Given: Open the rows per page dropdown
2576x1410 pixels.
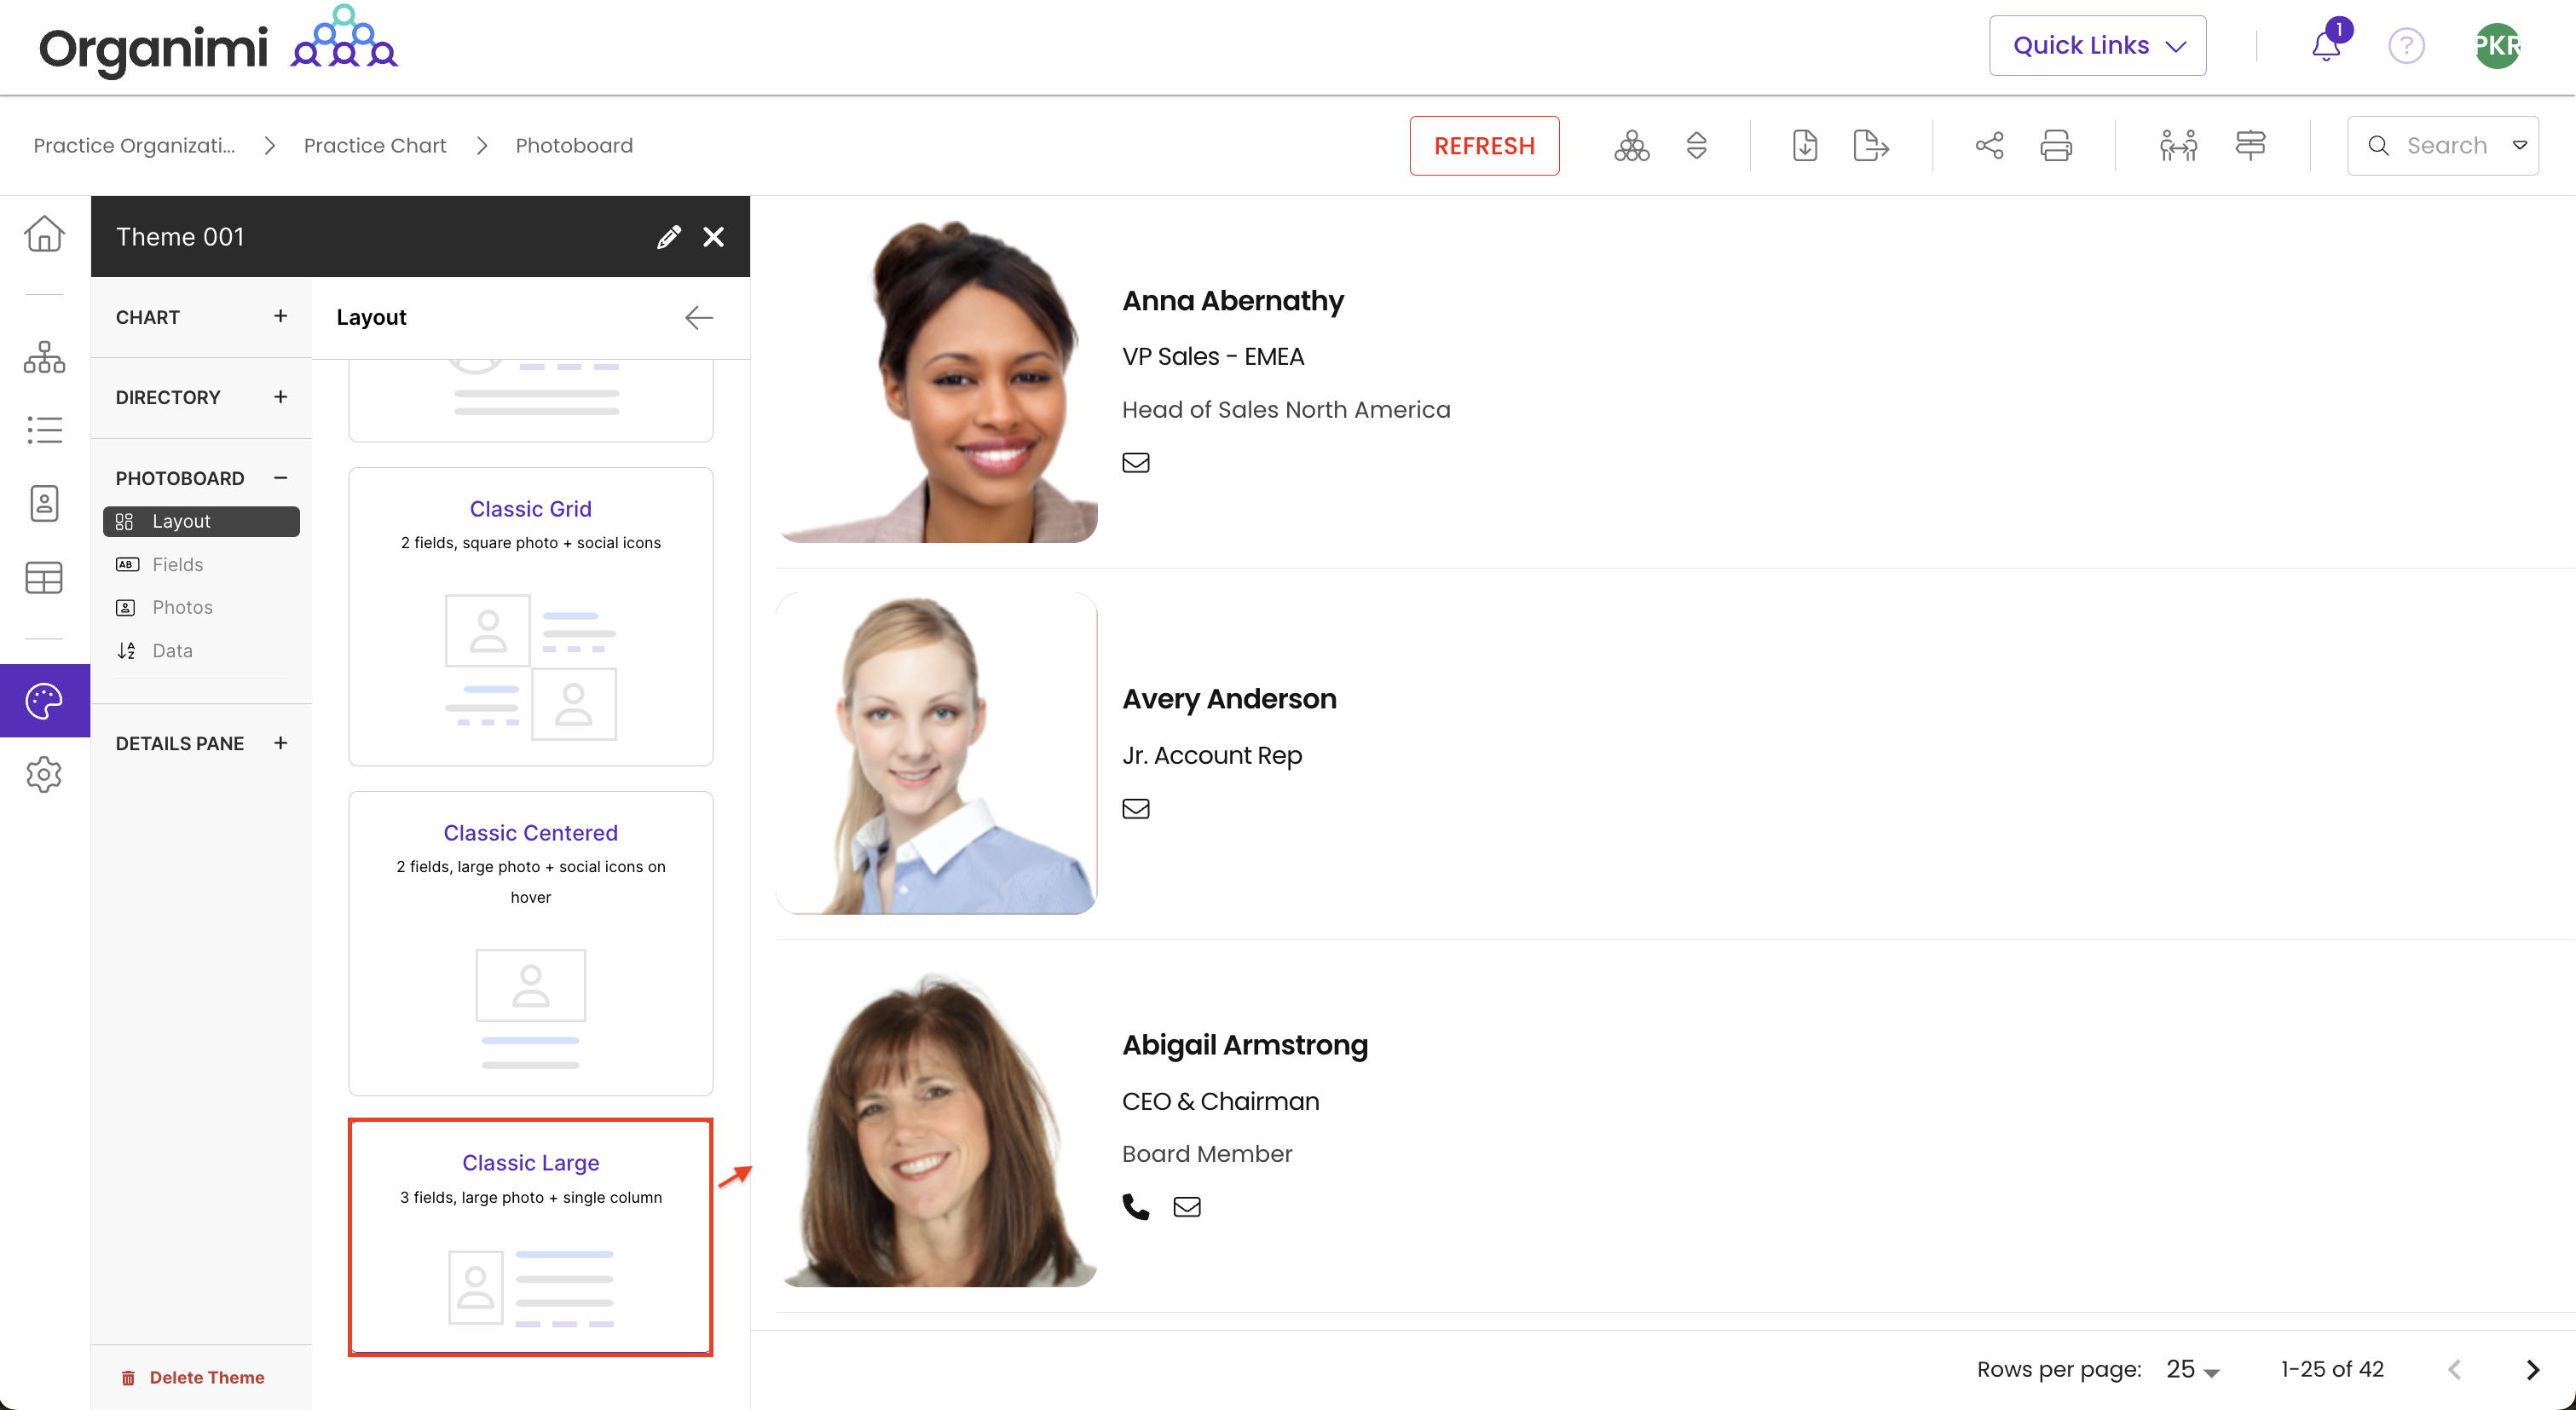Looking at the screenshot, I should pos(2192,1370).
